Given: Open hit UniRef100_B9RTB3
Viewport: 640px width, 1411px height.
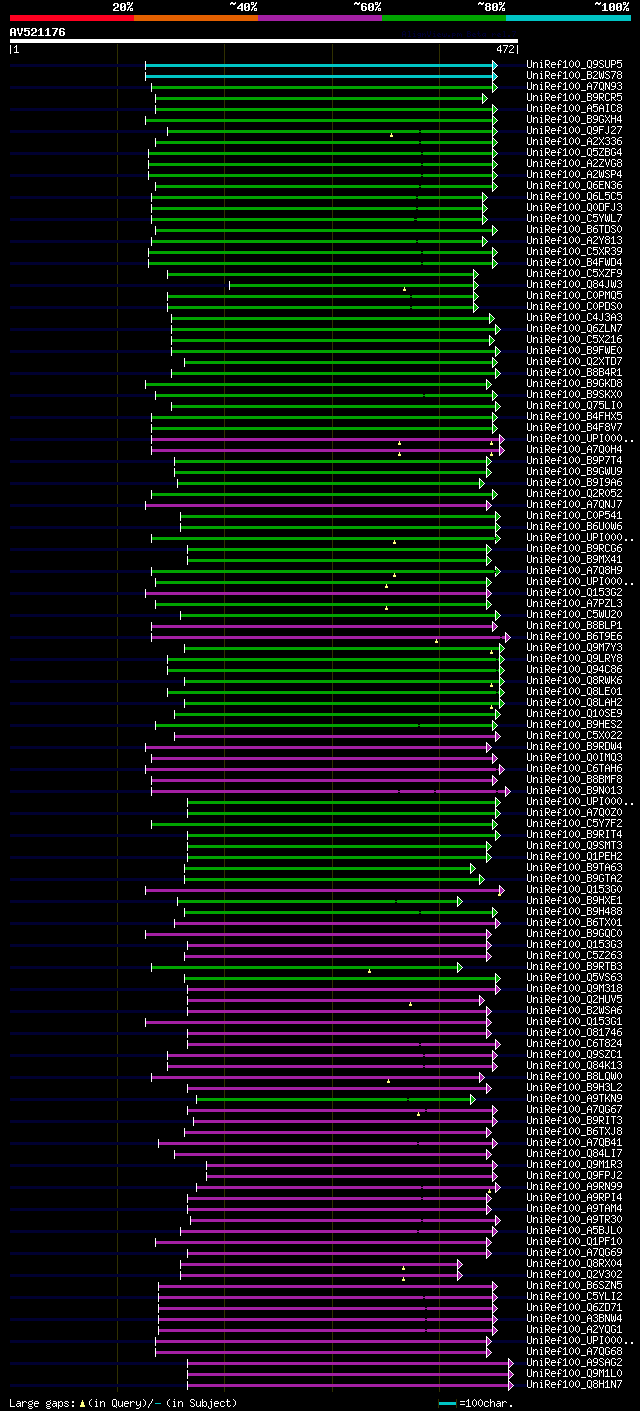Looking at the screenshot, I should (x=574, y=967).
